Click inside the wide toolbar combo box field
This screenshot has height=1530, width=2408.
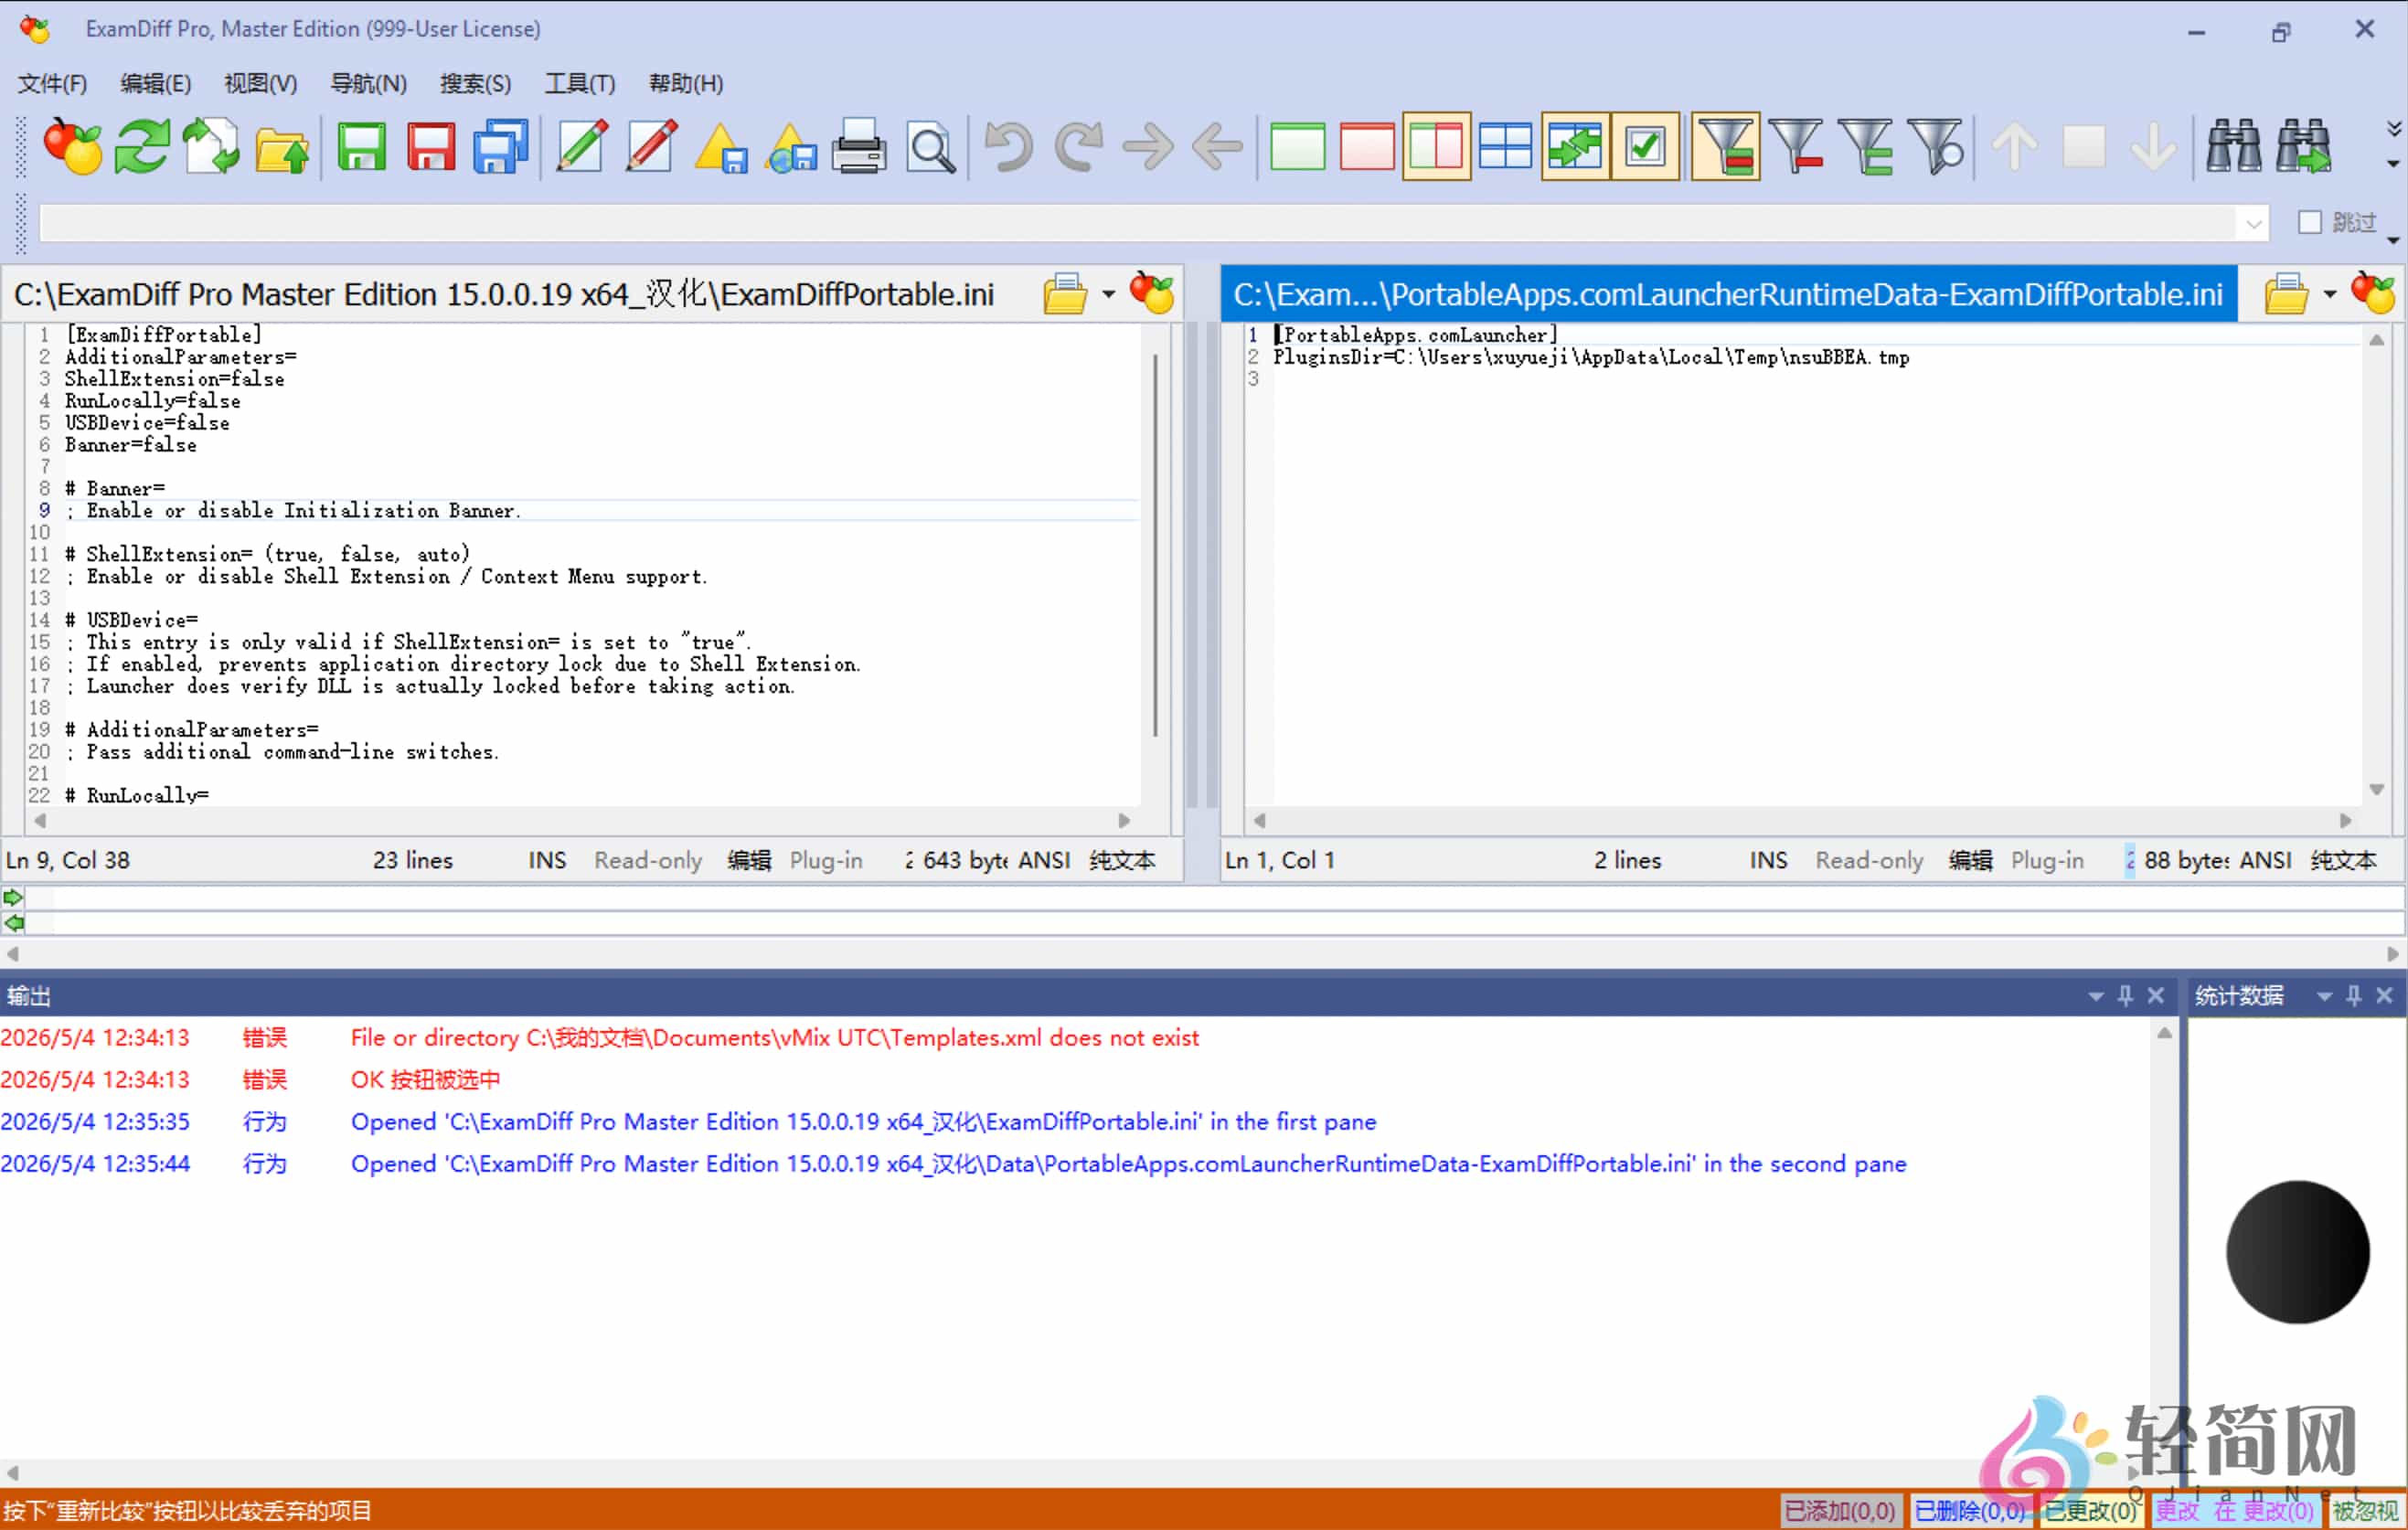[1138, 223]
